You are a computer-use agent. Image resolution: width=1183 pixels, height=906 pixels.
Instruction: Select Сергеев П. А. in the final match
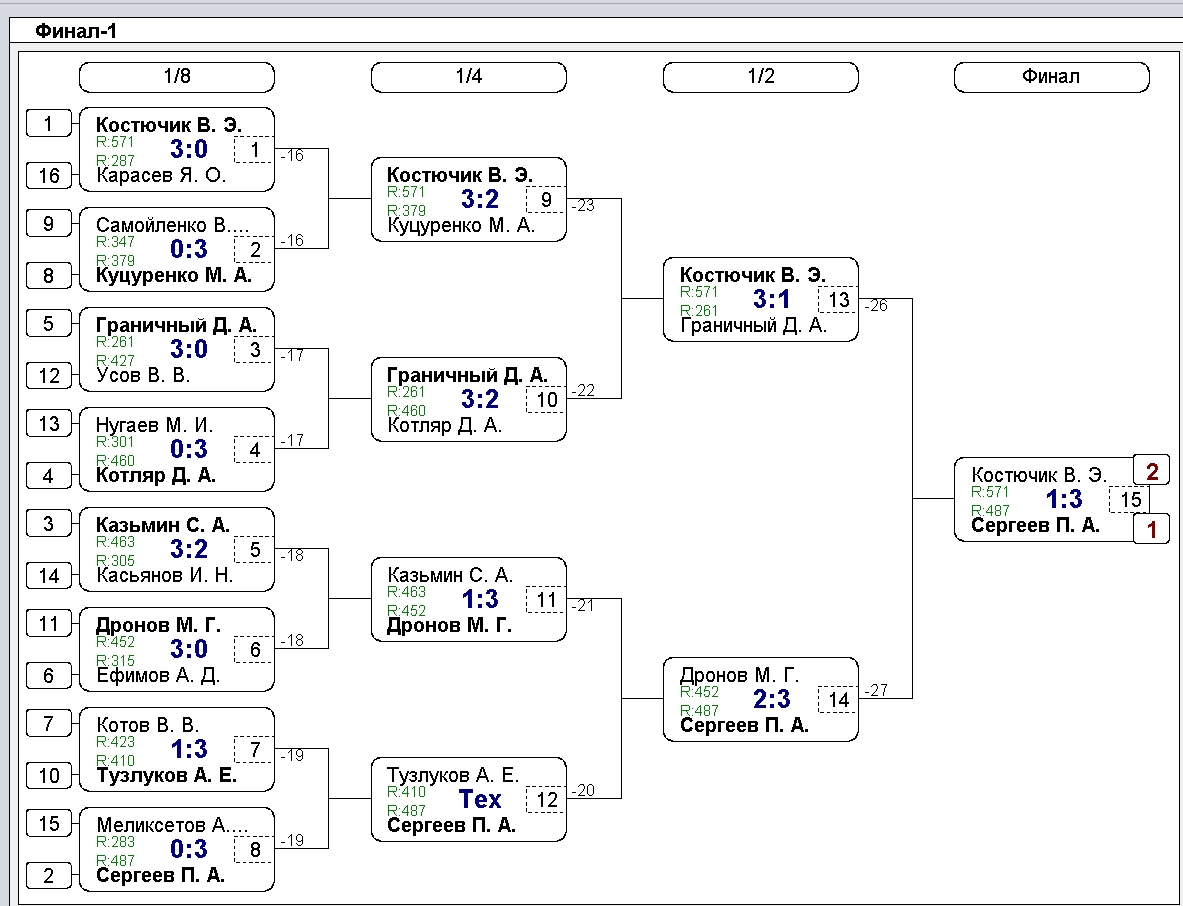pos(1035,525)
